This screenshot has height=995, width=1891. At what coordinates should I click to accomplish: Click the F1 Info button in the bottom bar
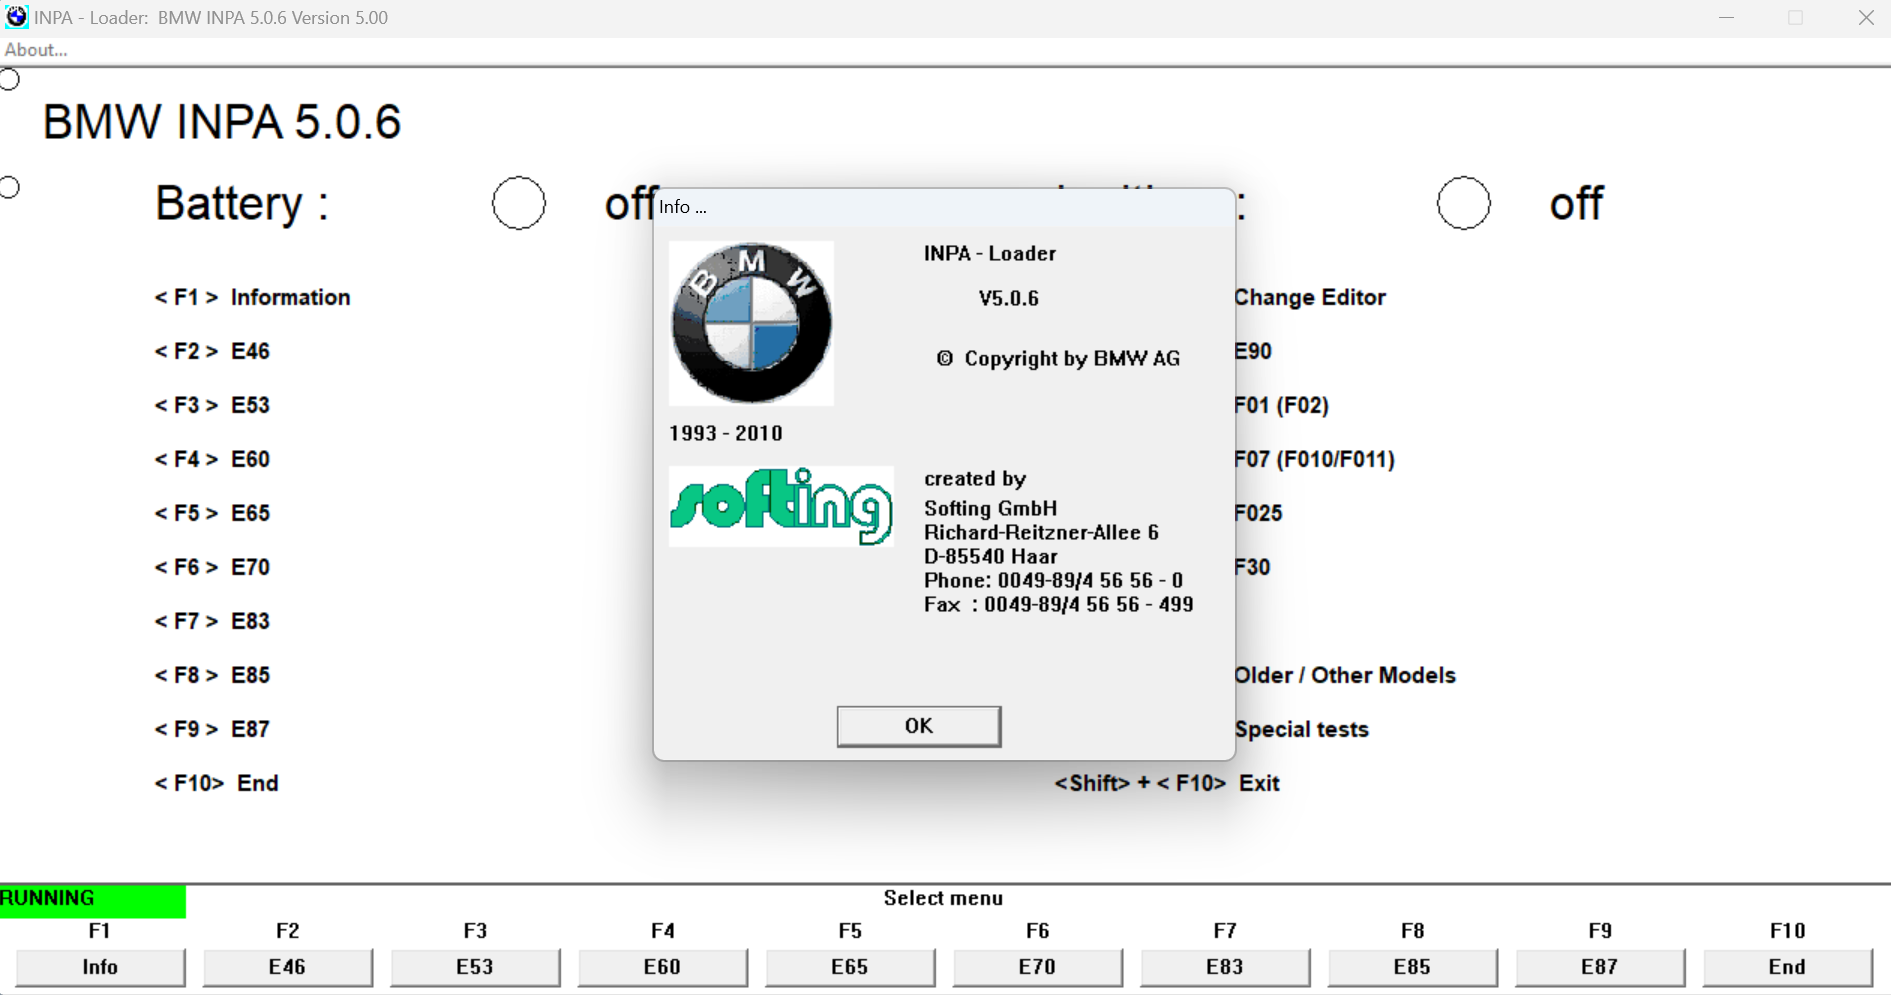pos(100,967)
